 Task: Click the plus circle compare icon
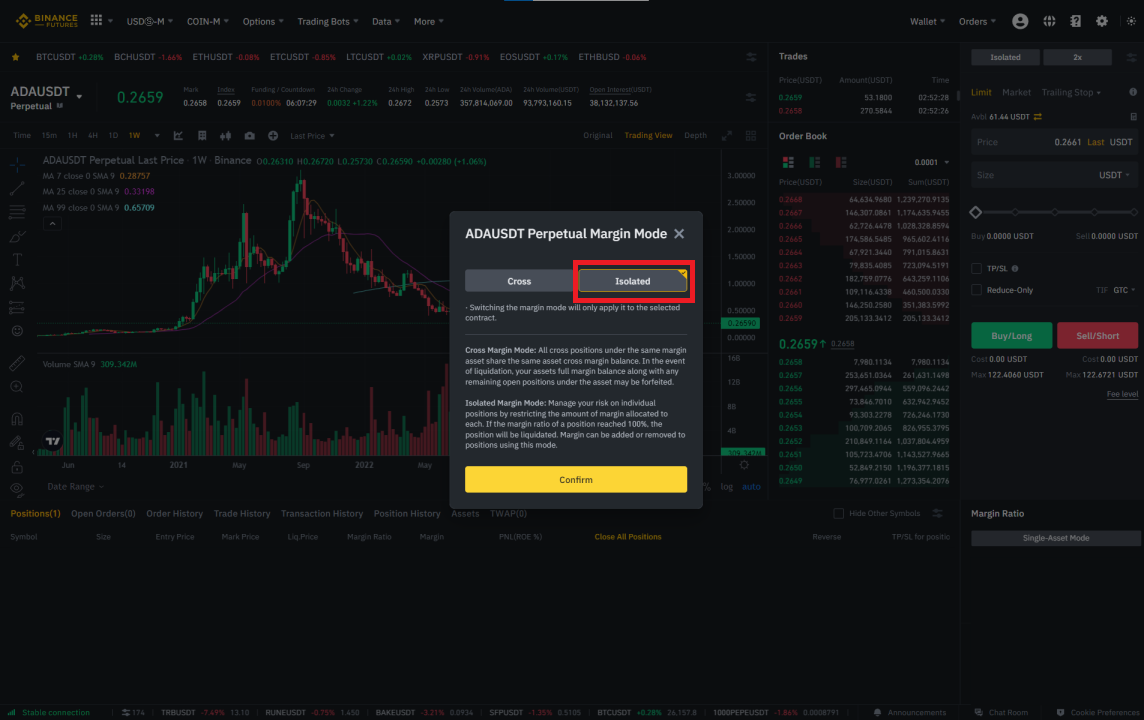(x=273, y=136)
